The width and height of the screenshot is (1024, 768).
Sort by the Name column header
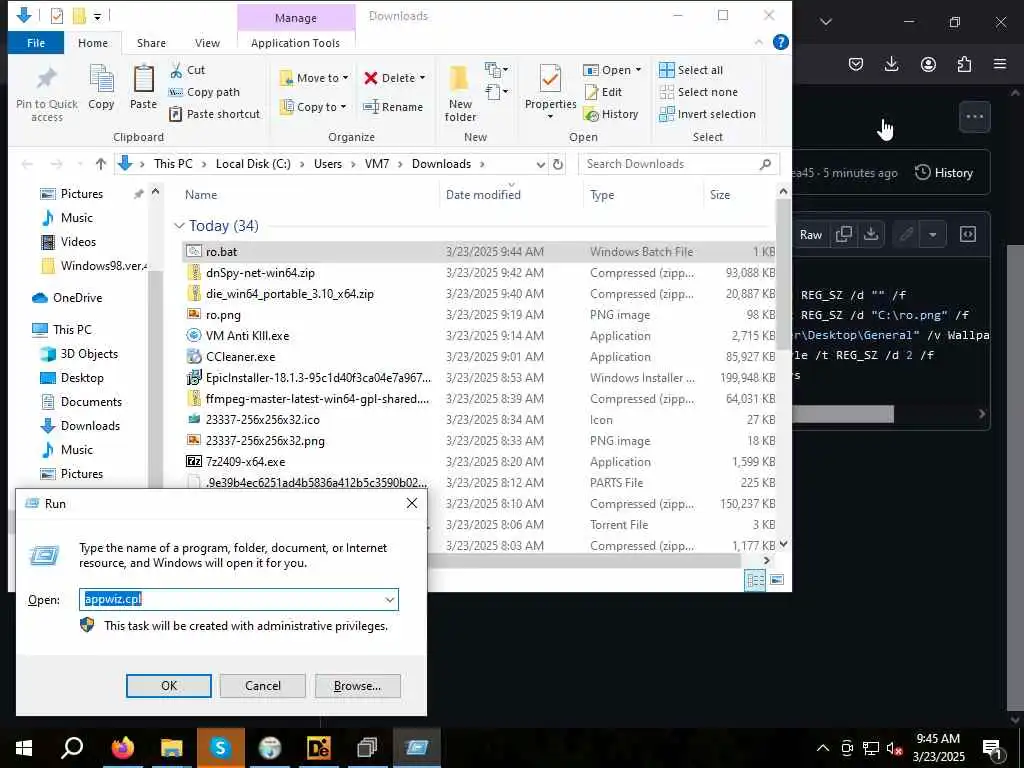tap(201, 195)
